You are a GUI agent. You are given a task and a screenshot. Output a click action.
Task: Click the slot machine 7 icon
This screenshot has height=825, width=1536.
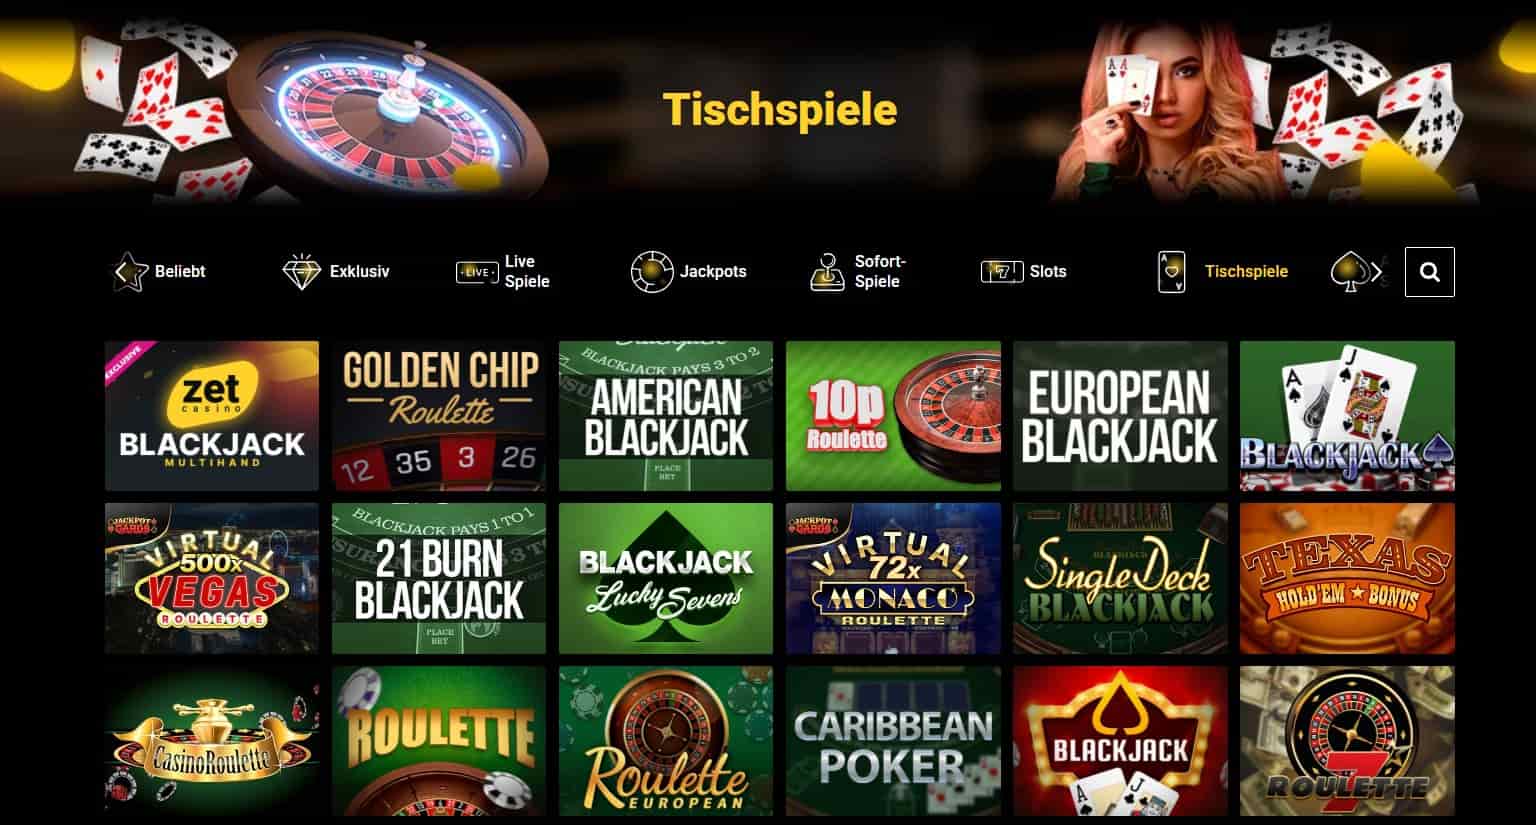click(1001, 272)
